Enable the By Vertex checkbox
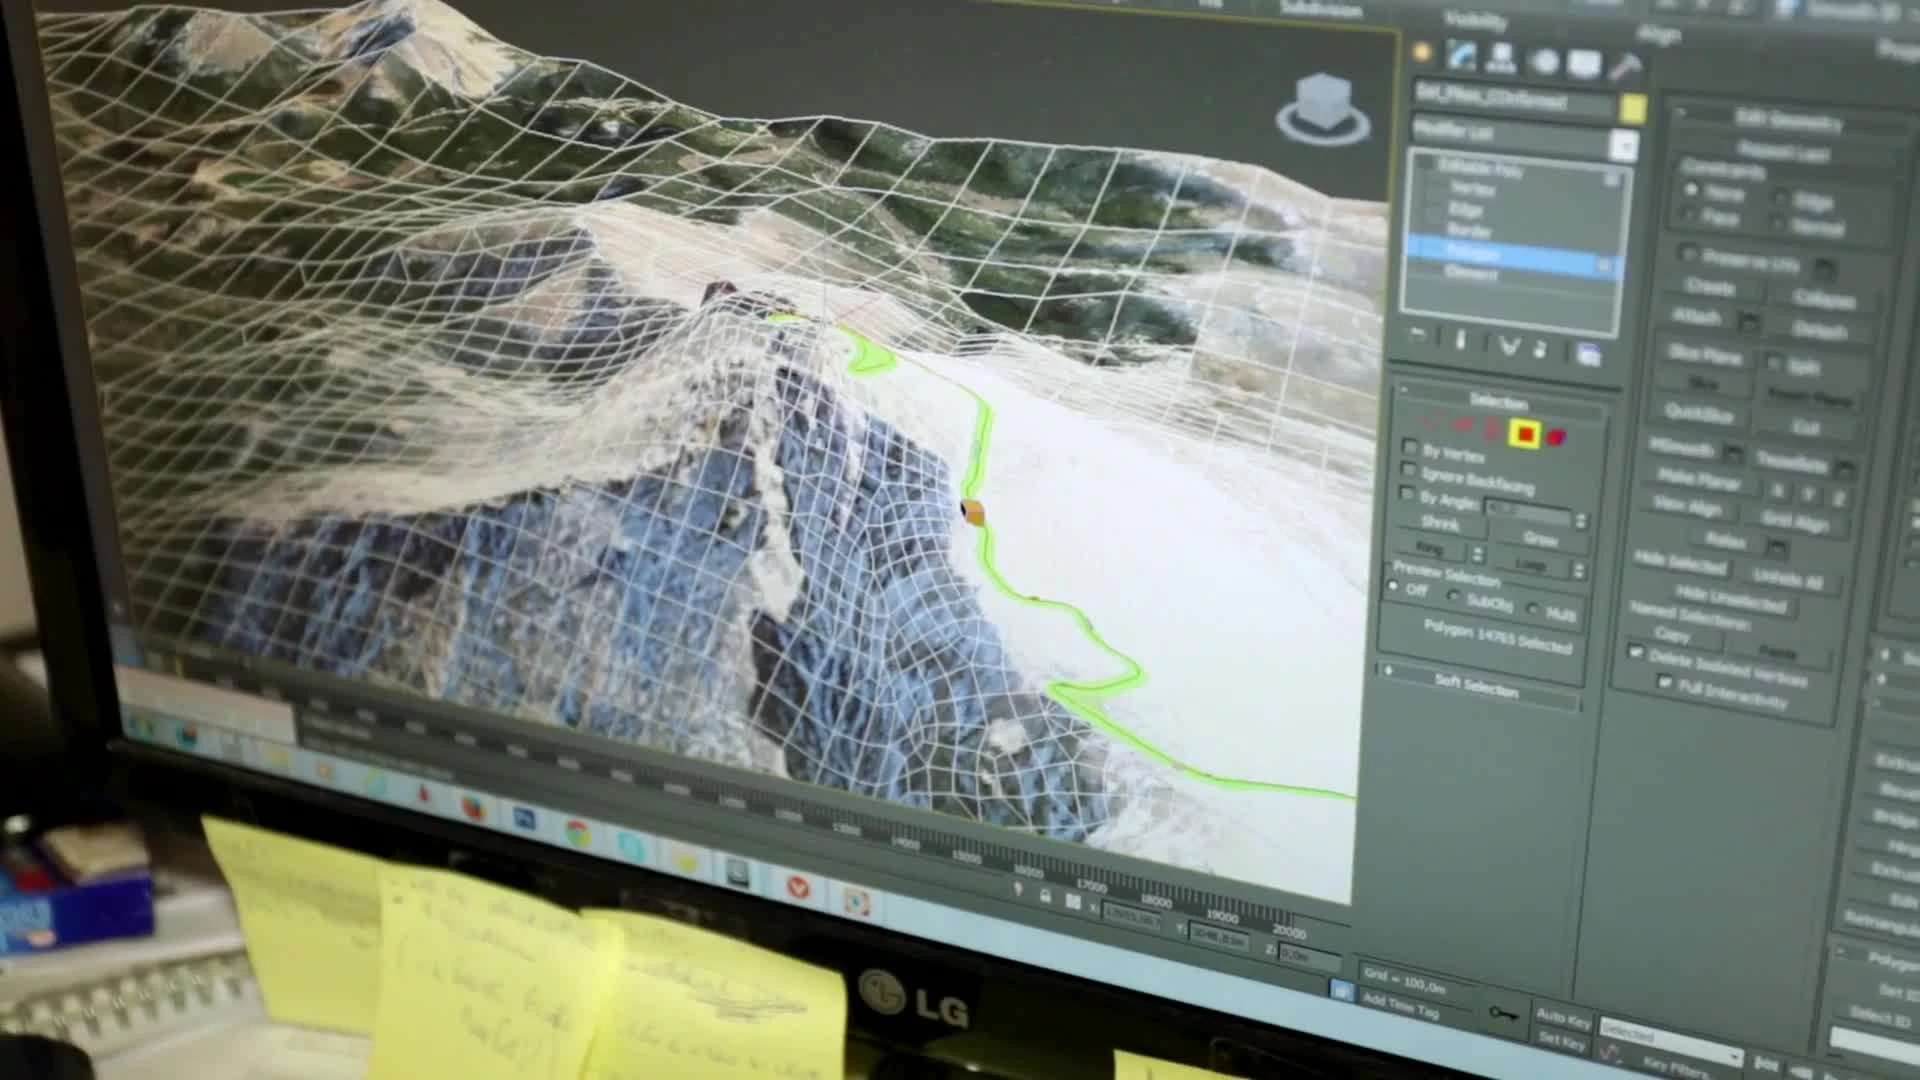This screenshot has width=1920, height=1080. coord(1410,446)
